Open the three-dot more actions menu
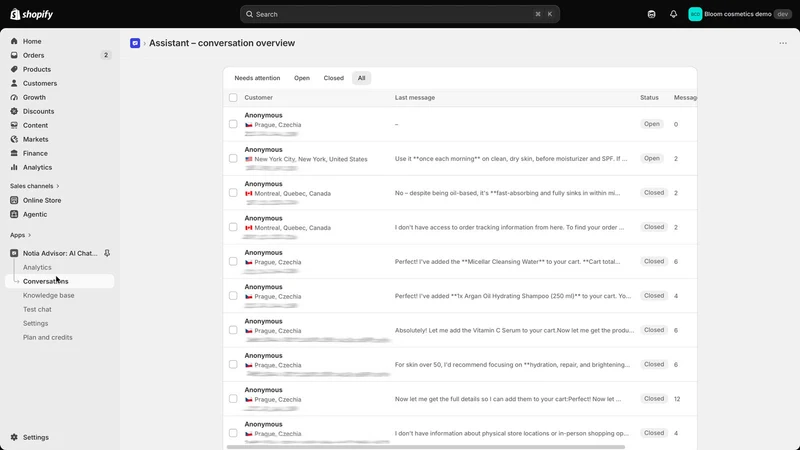Image resolution: width=800 pixels, height=450 pixels. [783, 43]
